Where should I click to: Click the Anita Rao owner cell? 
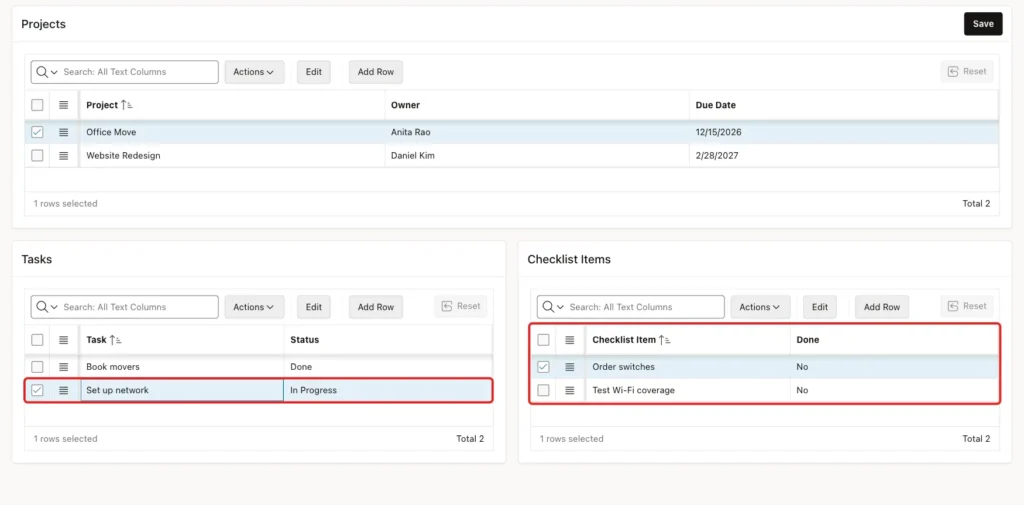[x=537, y=132]
